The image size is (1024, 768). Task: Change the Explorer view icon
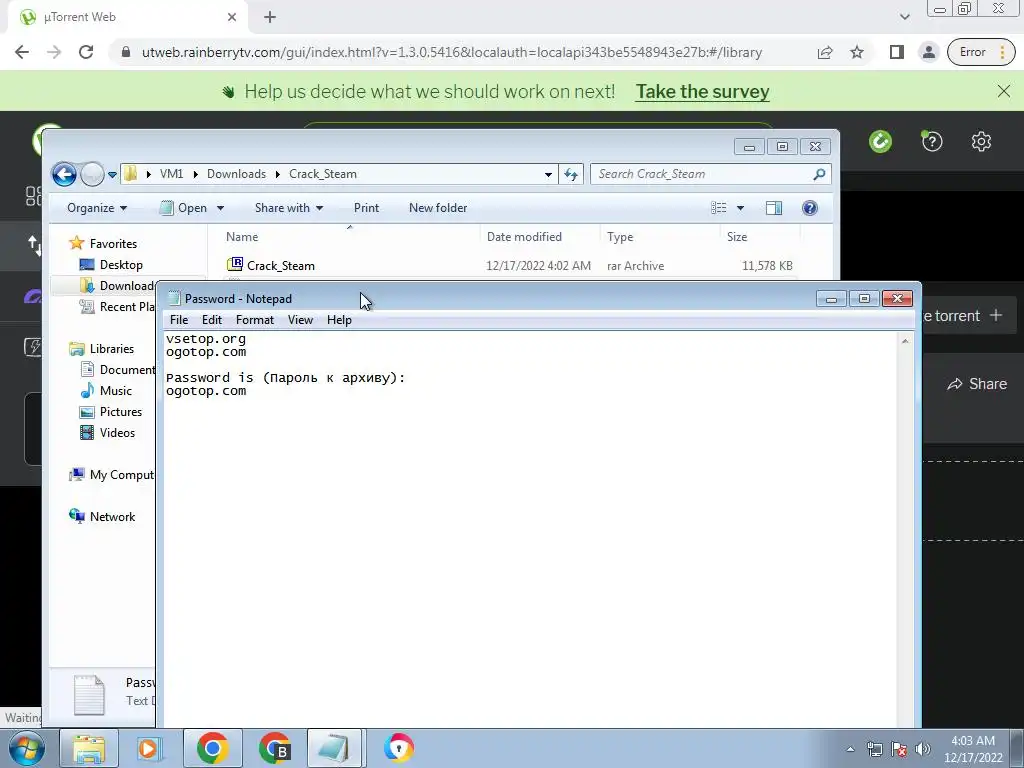718,208
